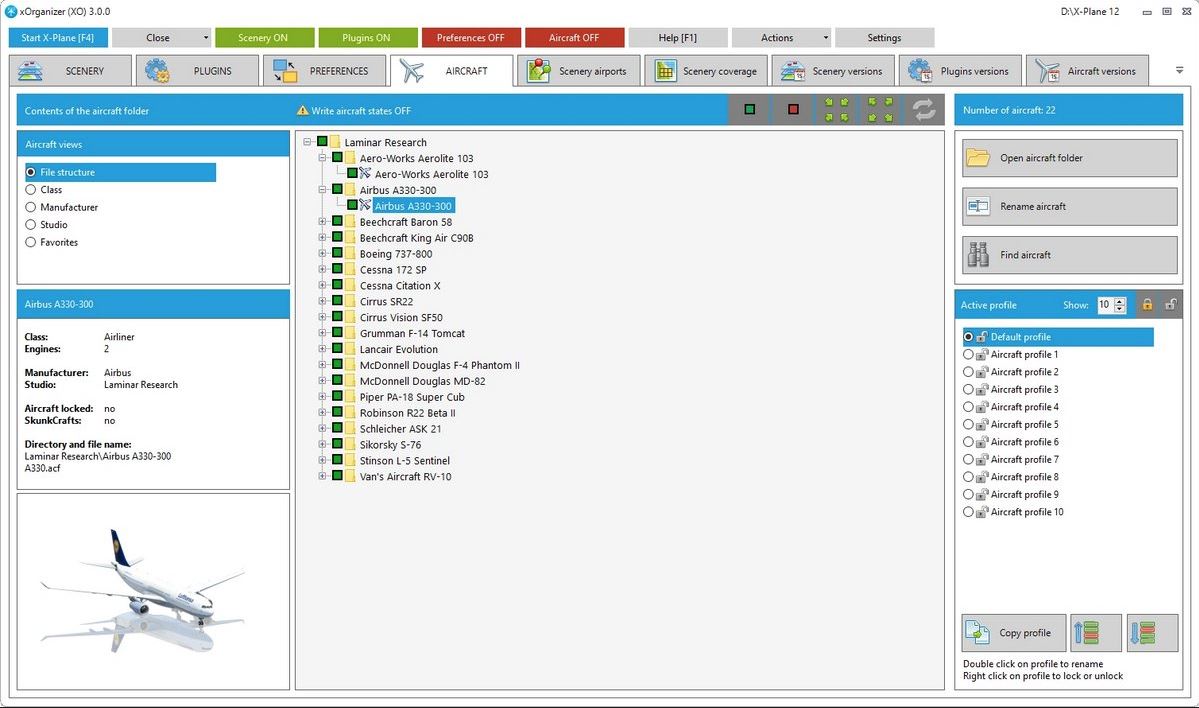Click the move profile down icon button

pos(1152,632)
